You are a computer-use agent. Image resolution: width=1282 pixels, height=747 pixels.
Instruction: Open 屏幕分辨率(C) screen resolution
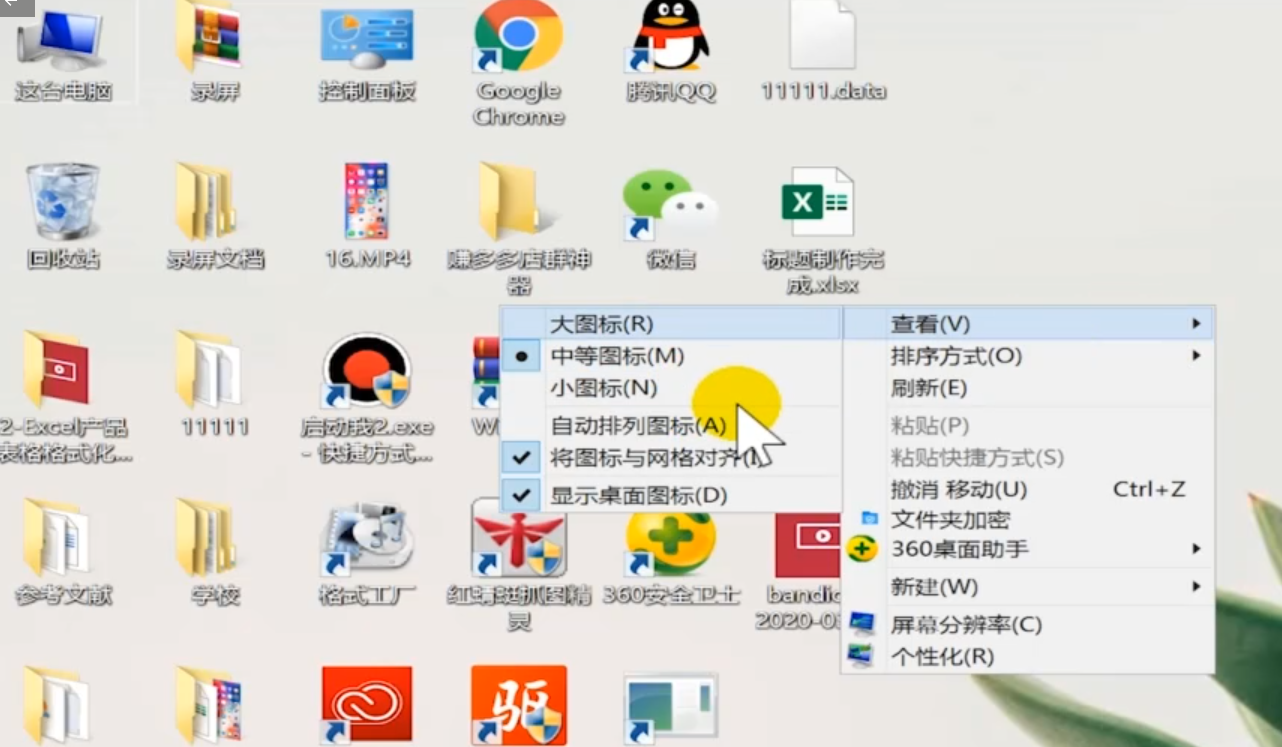pos(1028,625)
